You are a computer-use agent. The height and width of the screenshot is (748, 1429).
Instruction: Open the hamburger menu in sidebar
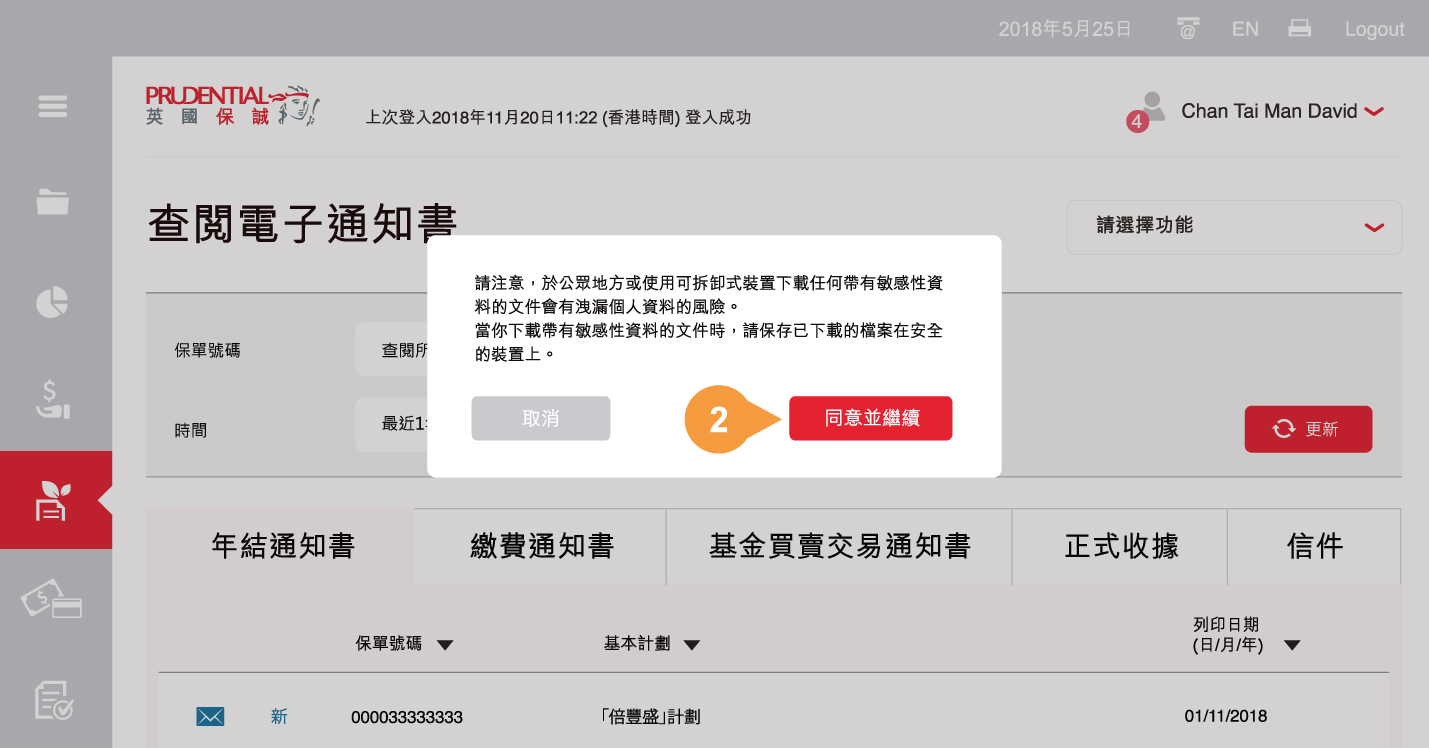click(x=52, y=106)
